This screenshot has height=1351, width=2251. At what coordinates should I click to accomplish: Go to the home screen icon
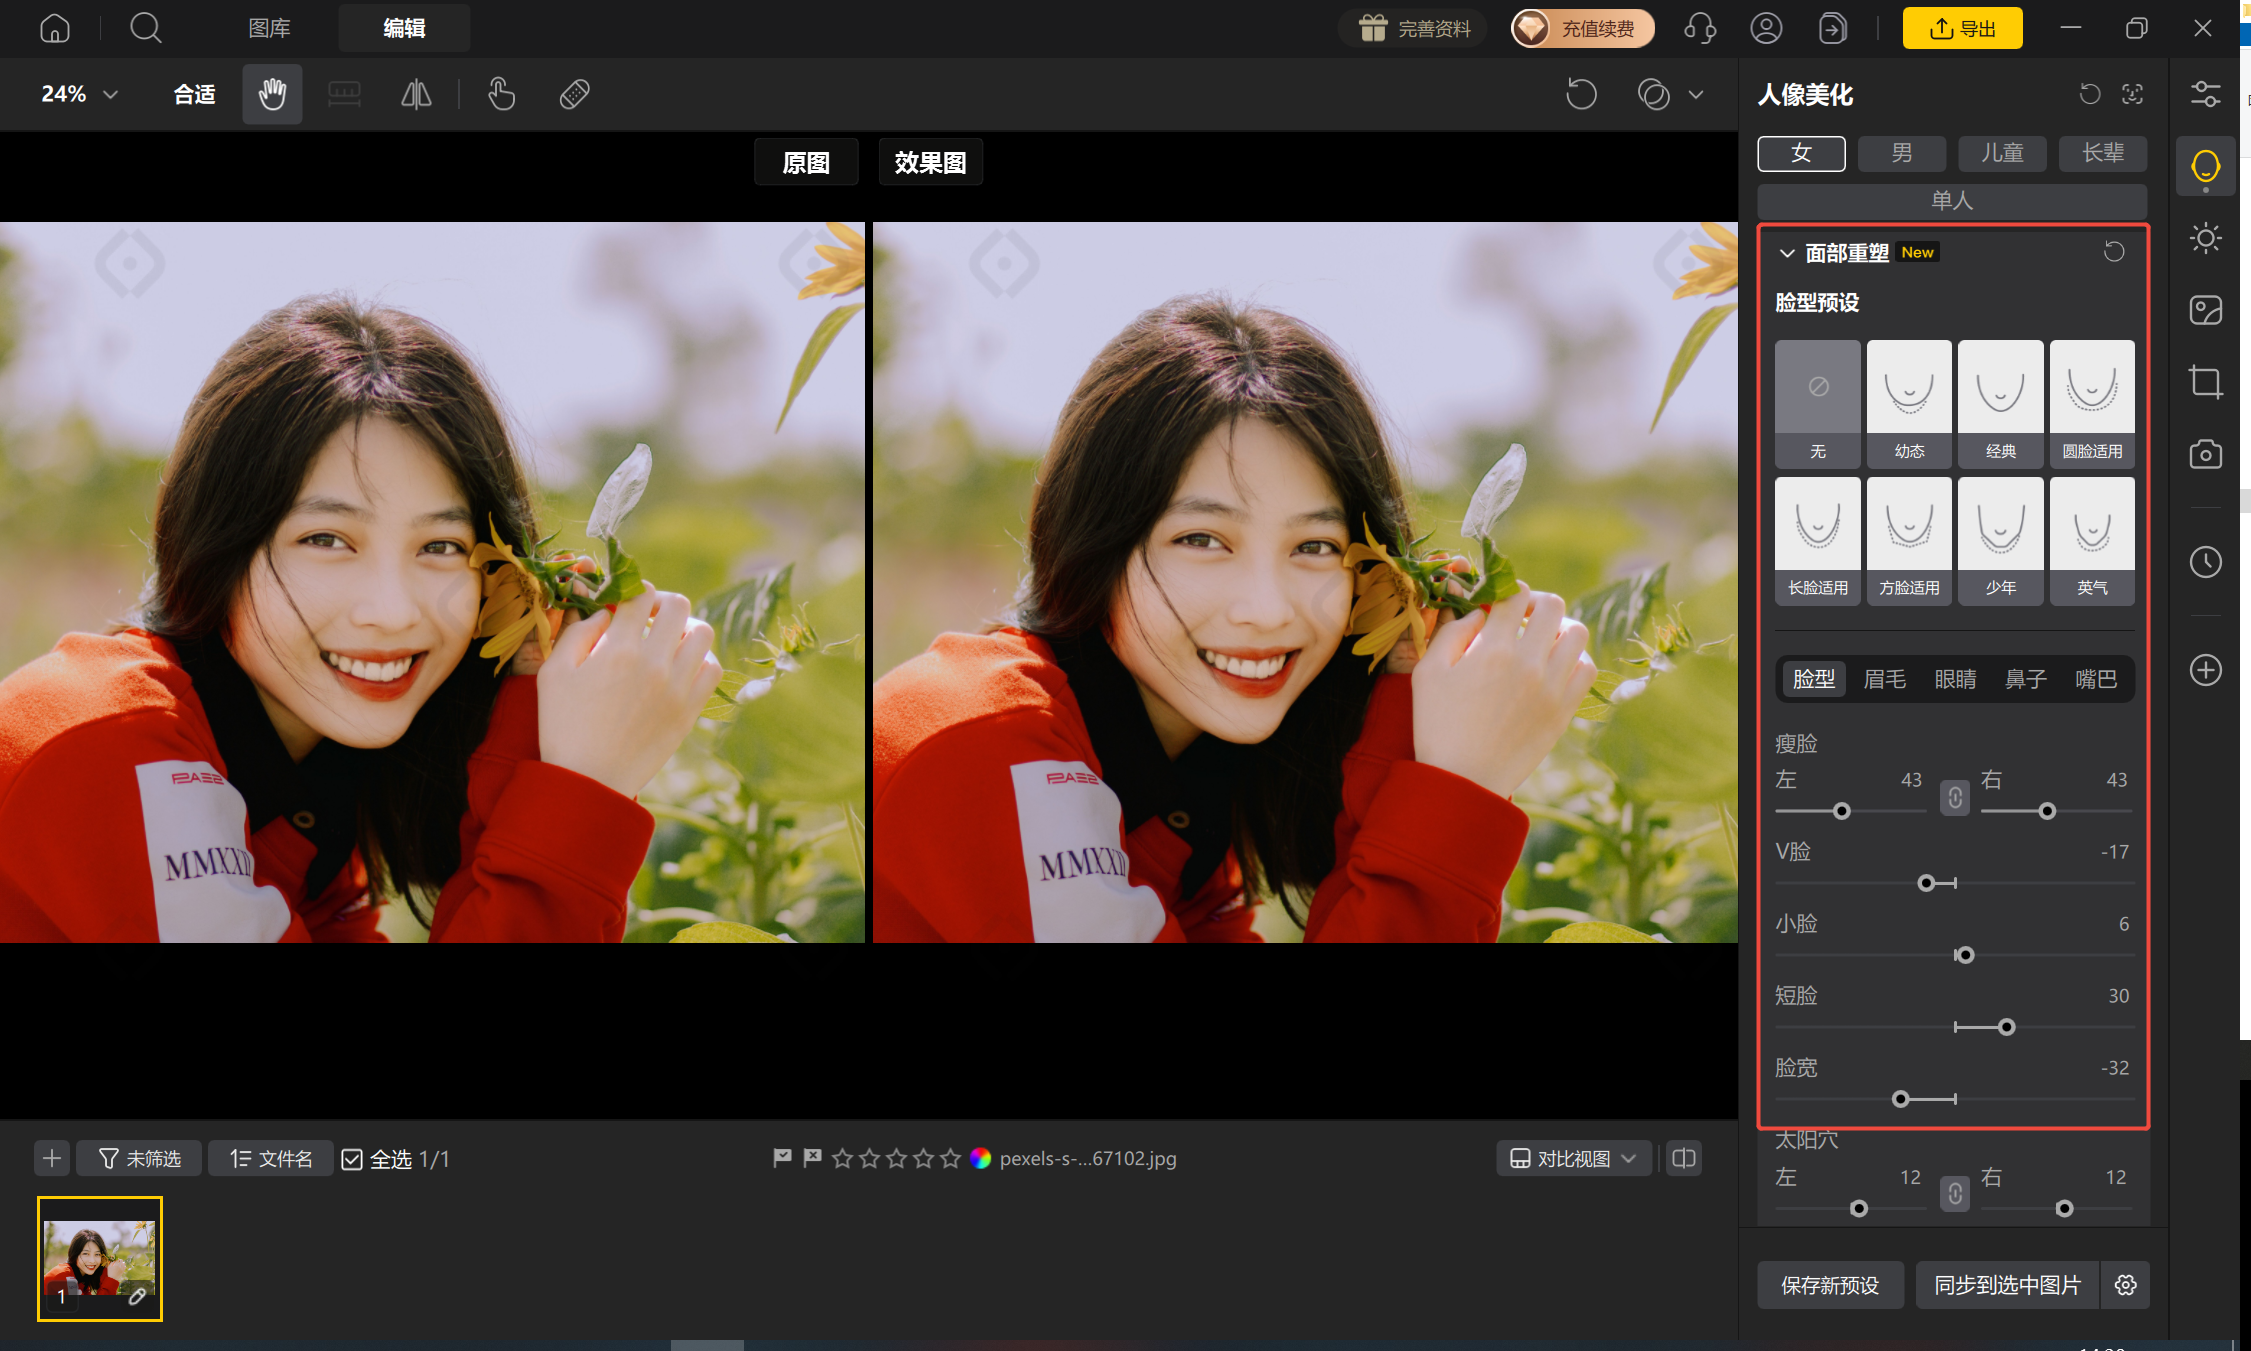55,28
